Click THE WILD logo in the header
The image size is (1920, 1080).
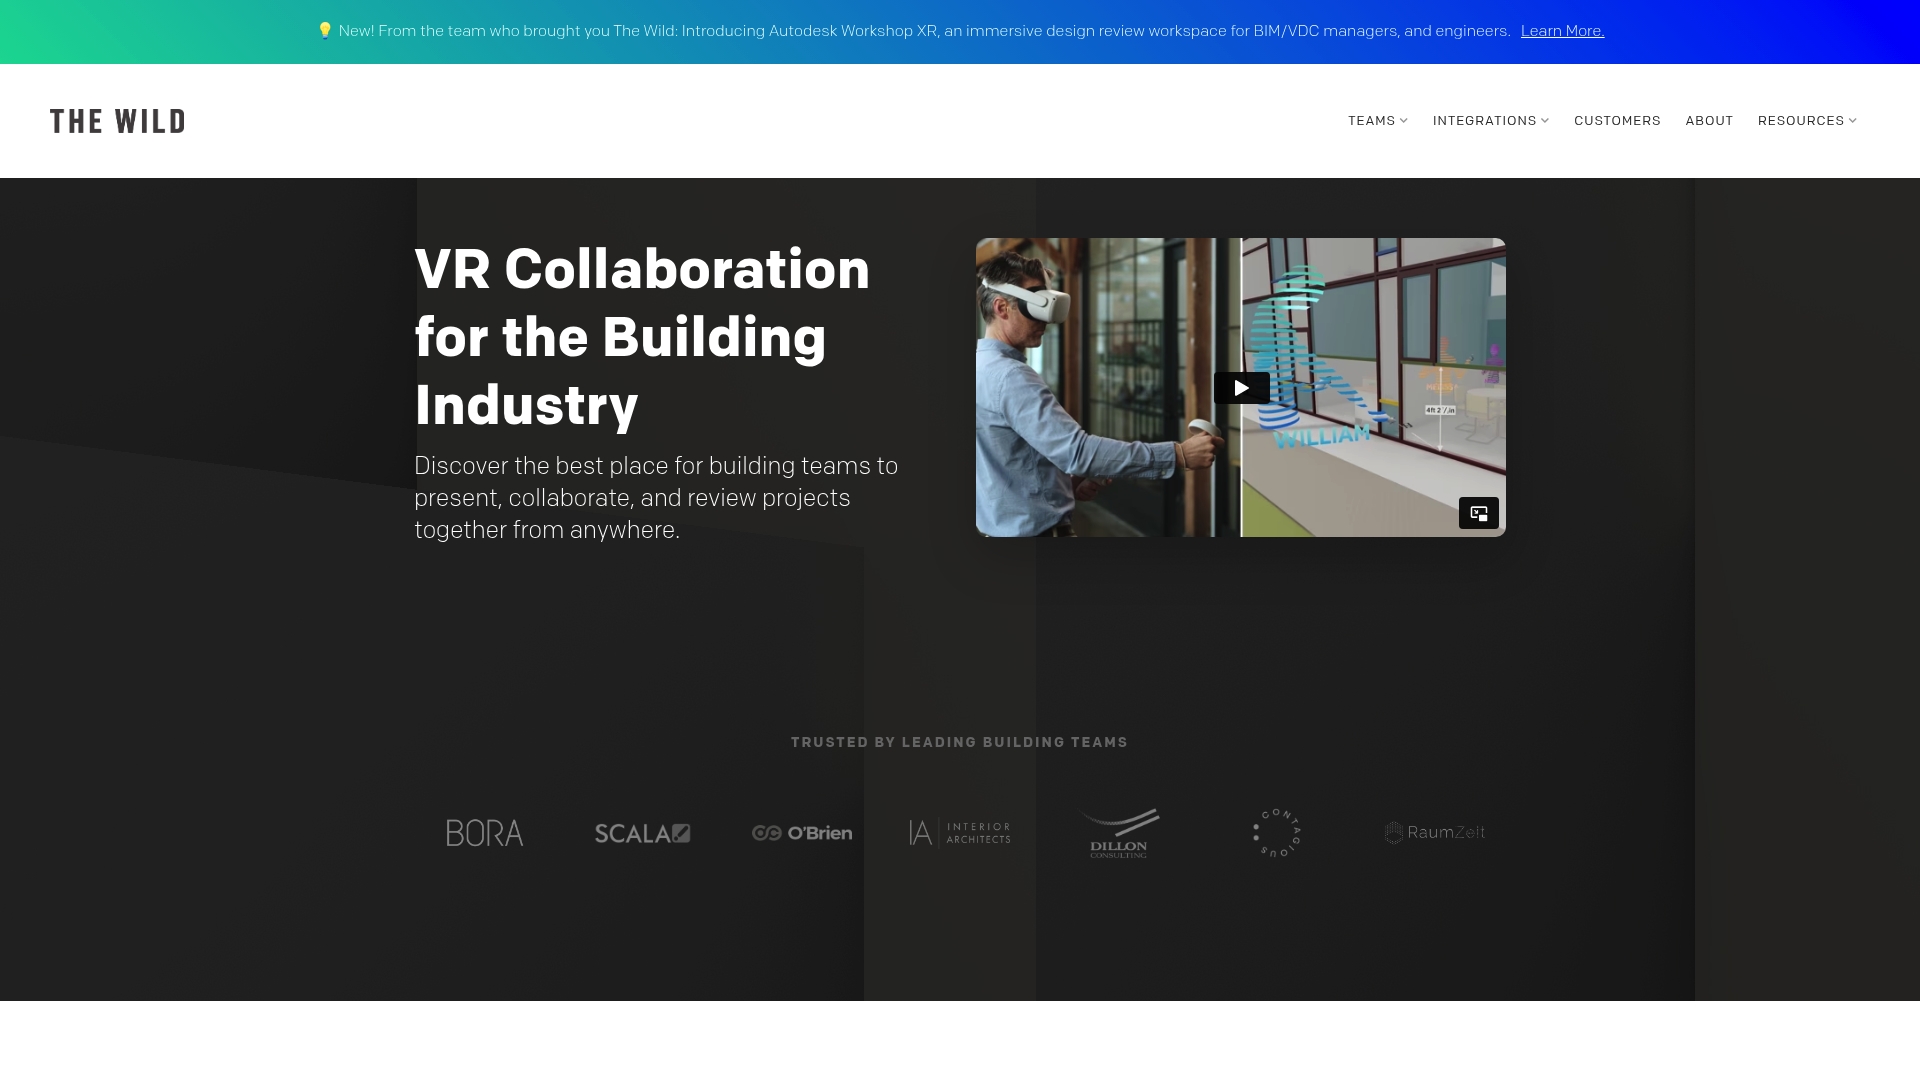117,120
